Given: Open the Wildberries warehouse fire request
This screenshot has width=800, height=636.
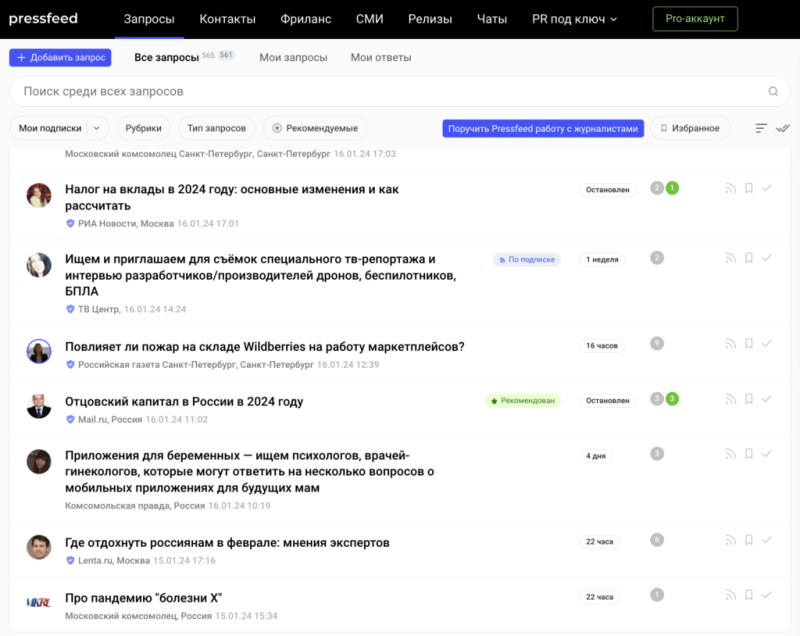Looking at the screenshot, I should click(264, 347).
